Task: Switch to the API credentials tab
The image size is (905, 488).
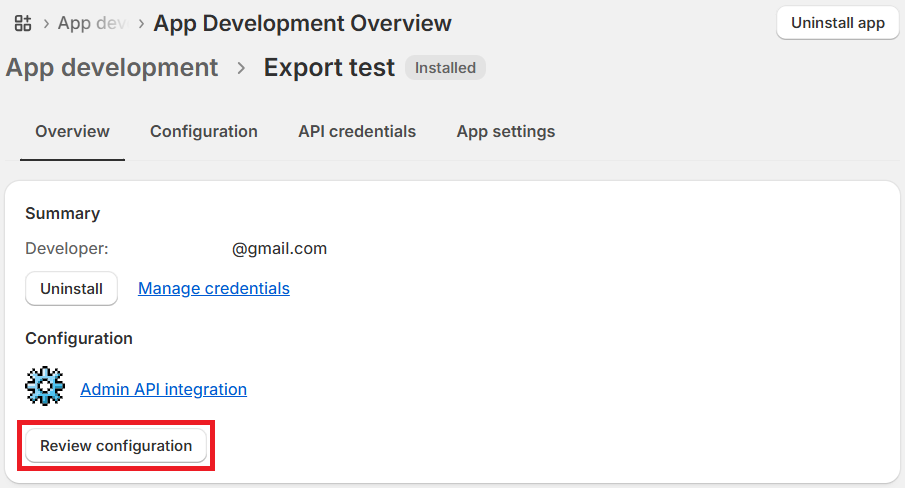Action: point(357,132)
